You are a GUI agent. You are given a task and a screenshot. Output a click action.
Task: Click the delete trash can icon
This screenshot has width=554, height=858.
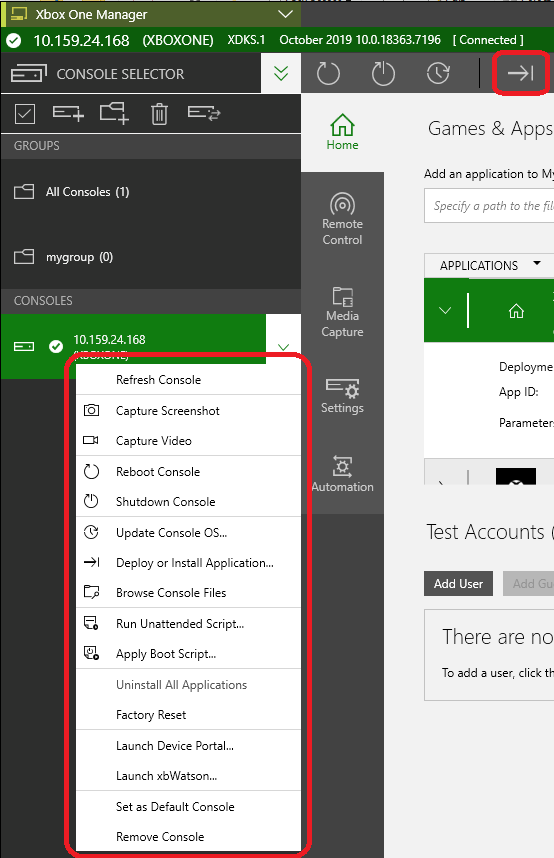tap(159, 114)
